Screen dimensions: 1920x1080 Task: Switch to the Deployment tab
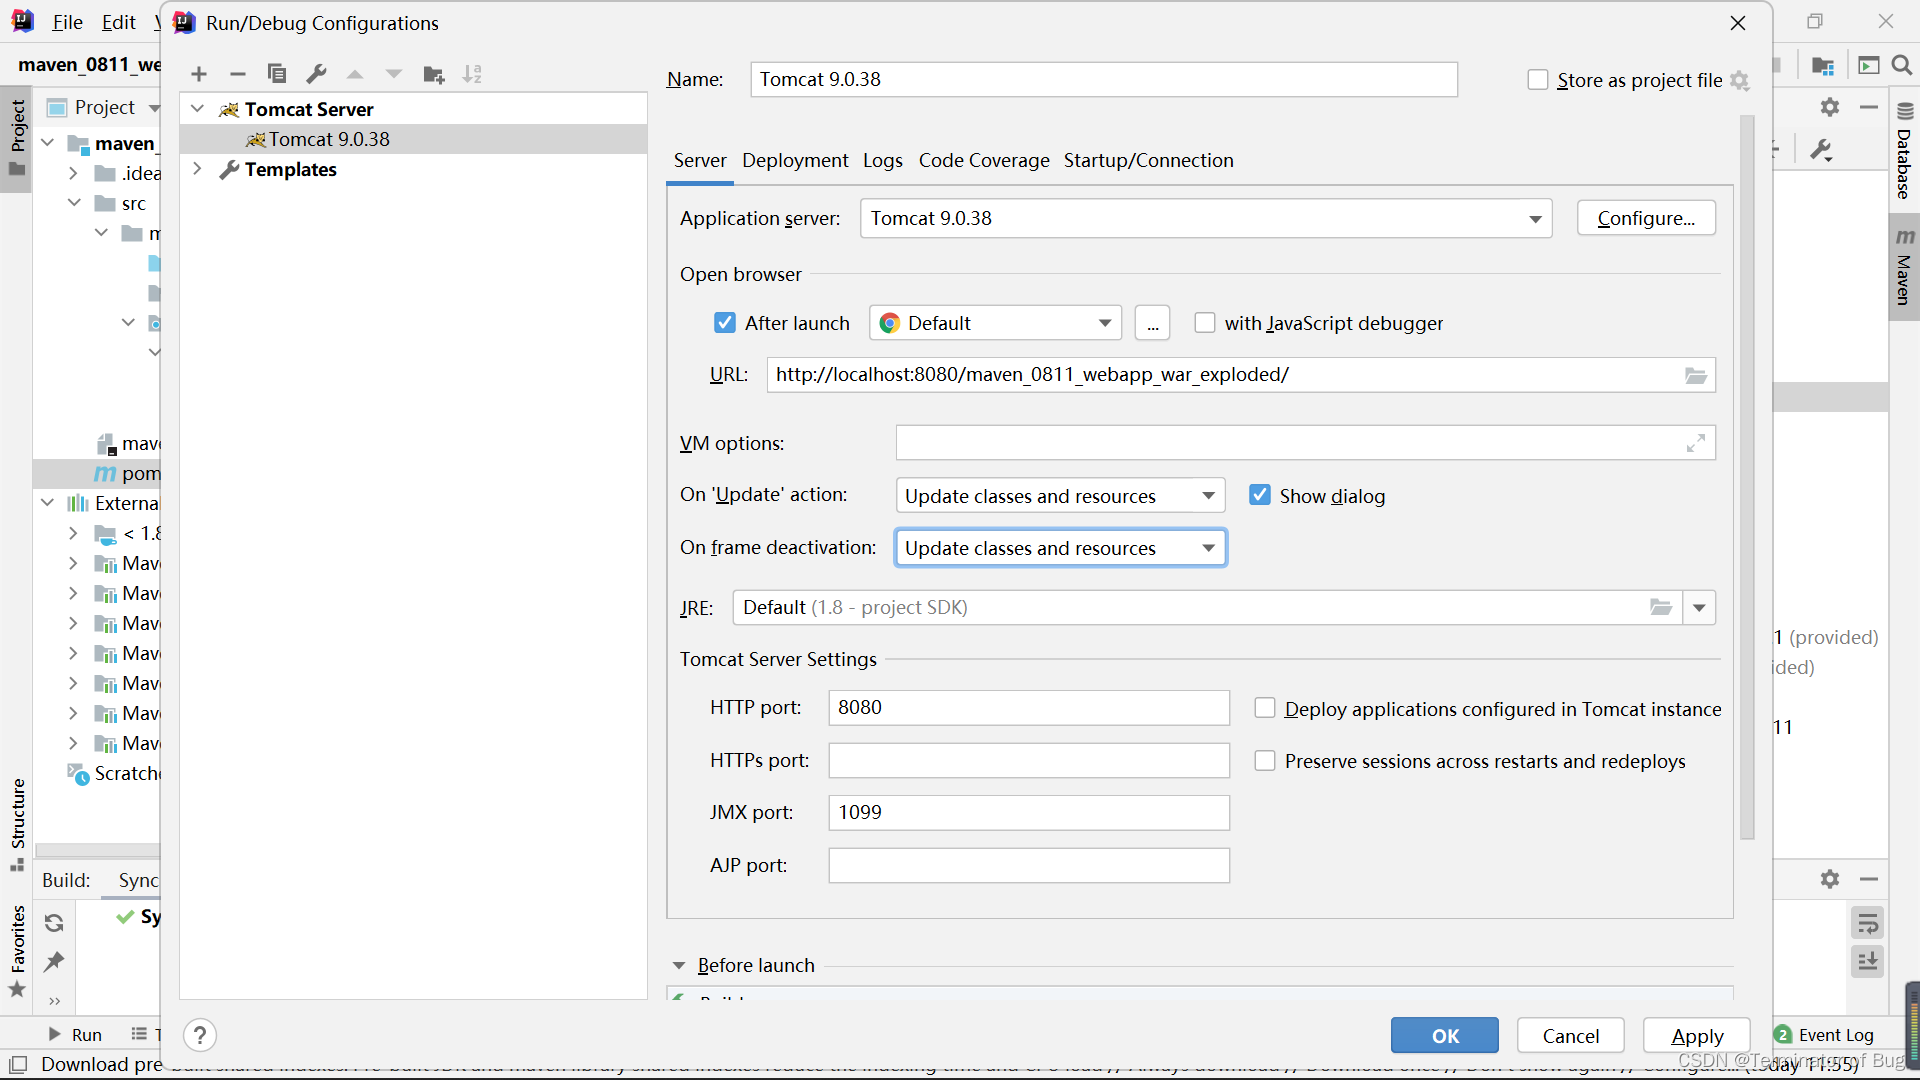click(x=794, y=160)
